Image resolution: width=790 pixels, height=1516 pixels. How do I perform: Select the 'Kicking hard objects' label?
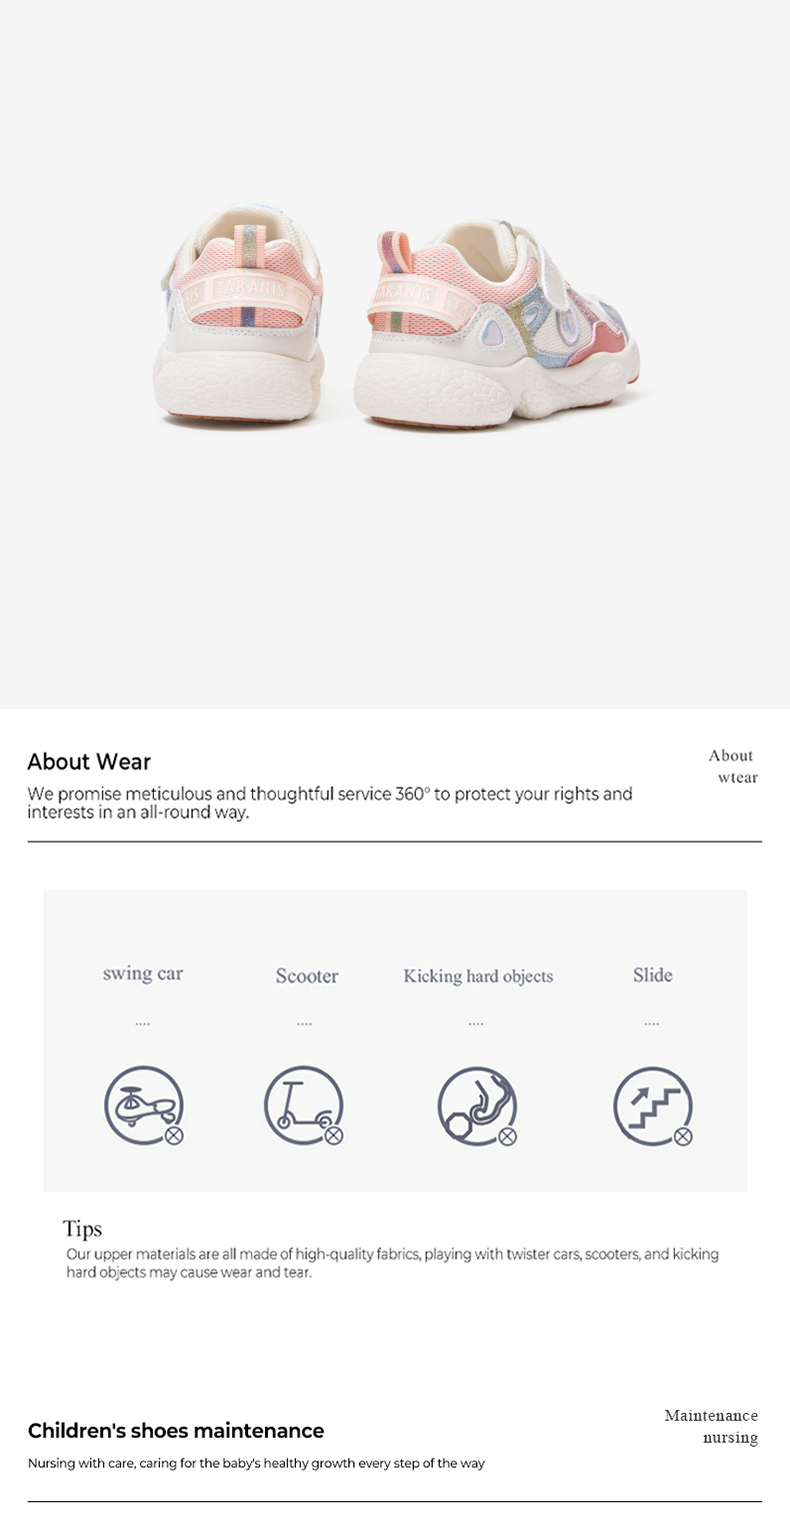tap(478, 976)
